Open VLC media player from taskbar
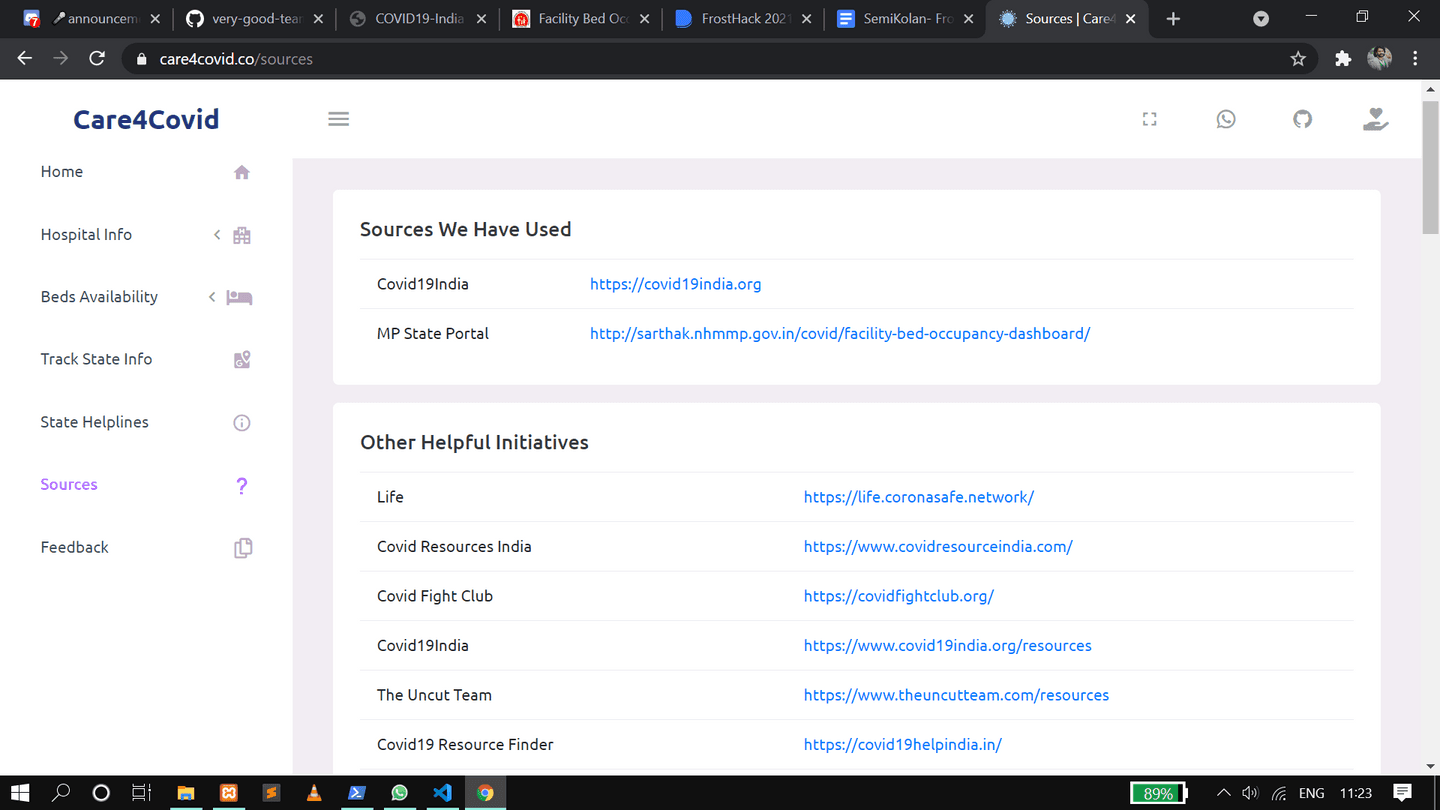1440x810 pixels. [x=314, y=793]
